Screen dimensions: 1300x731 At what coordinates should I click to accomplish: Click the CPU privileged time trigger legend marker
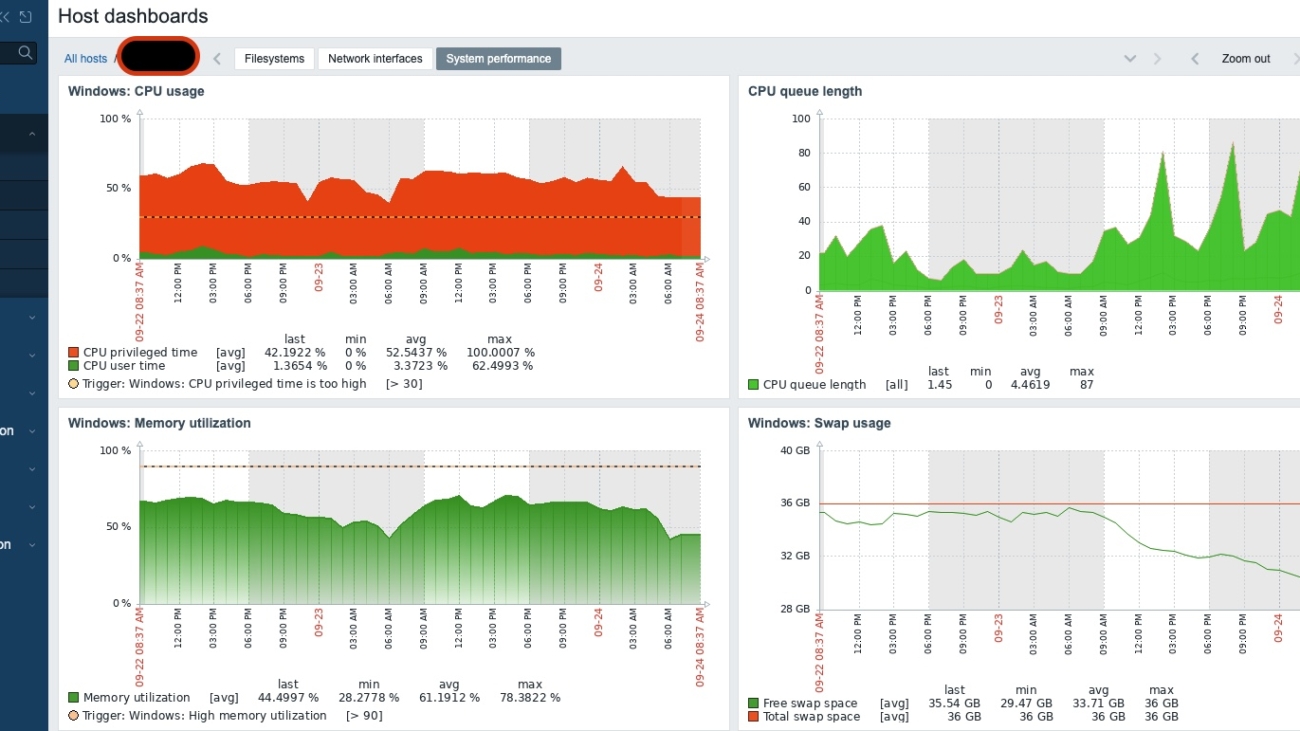[x=73, y=384]
